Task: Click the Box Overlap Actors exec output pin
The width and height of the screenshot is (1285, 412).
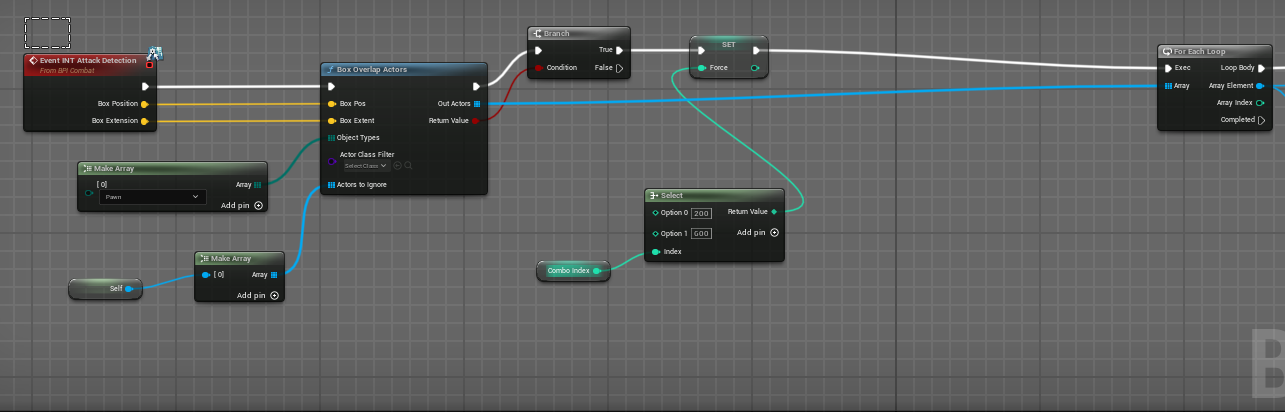Action: (x=476, y=86)
